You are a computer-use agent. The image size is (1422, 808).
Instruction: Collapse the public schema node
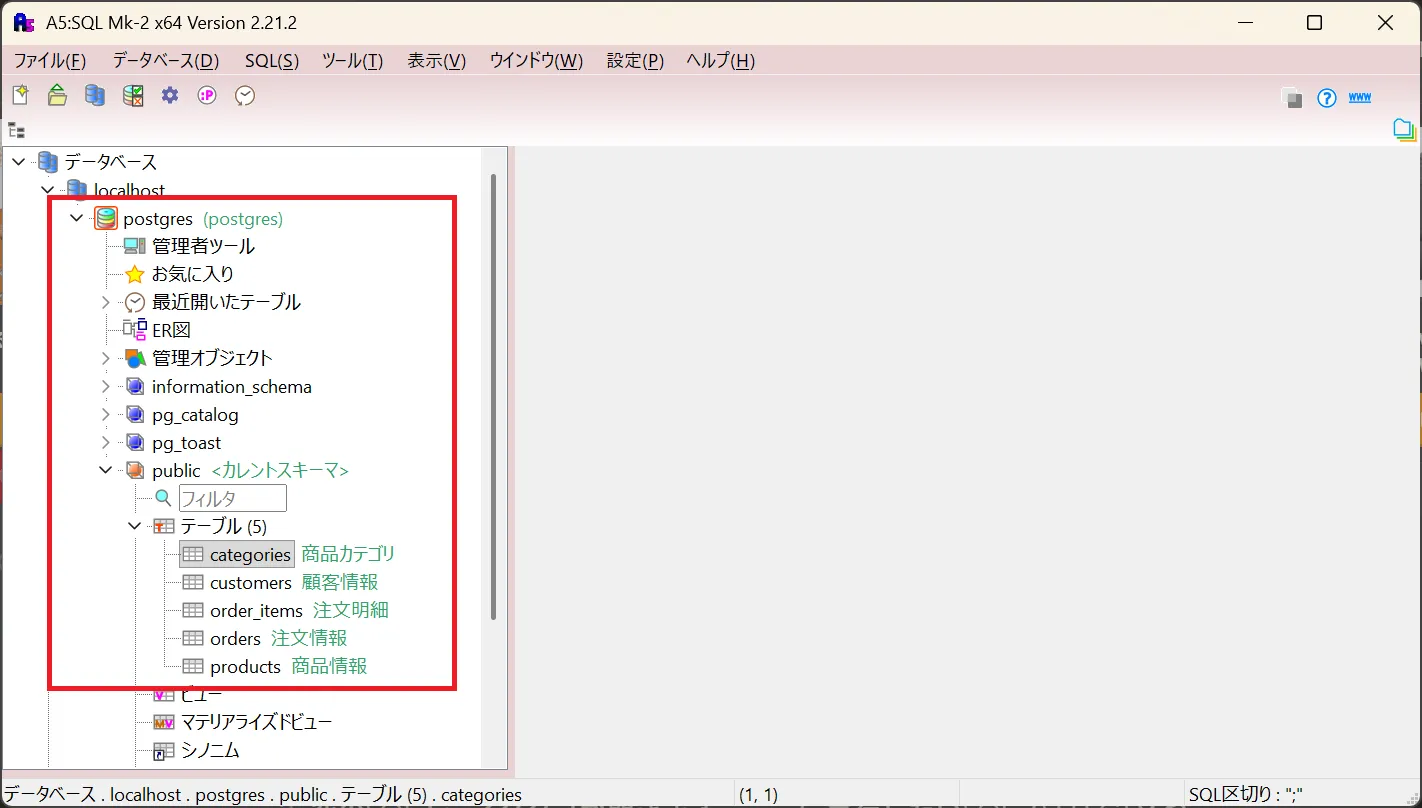coord(106,470)
